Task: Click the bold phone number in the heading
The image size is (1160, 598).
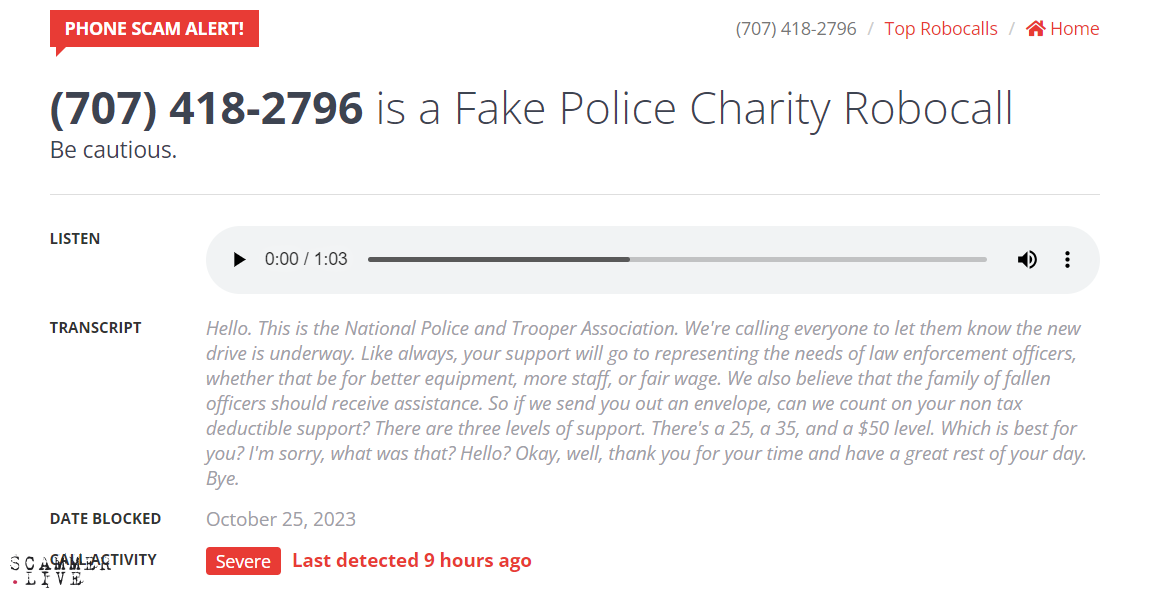Action: 207,108
